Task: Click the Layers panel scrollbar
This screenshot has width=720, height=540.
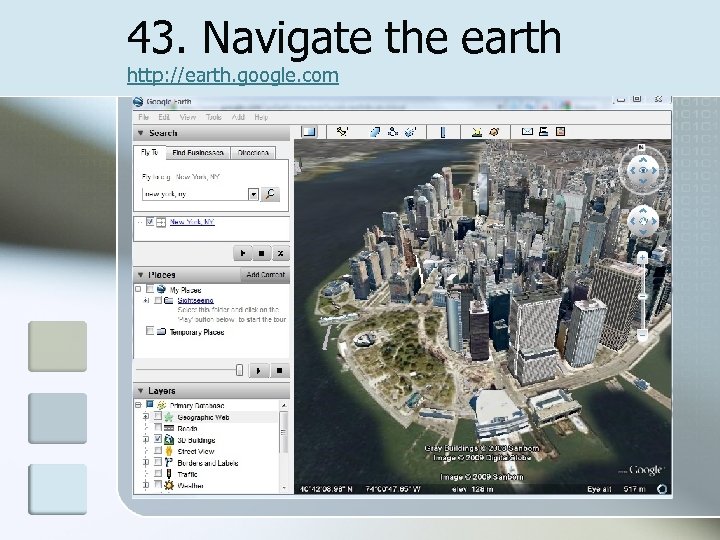Action: tap(284, 445)
